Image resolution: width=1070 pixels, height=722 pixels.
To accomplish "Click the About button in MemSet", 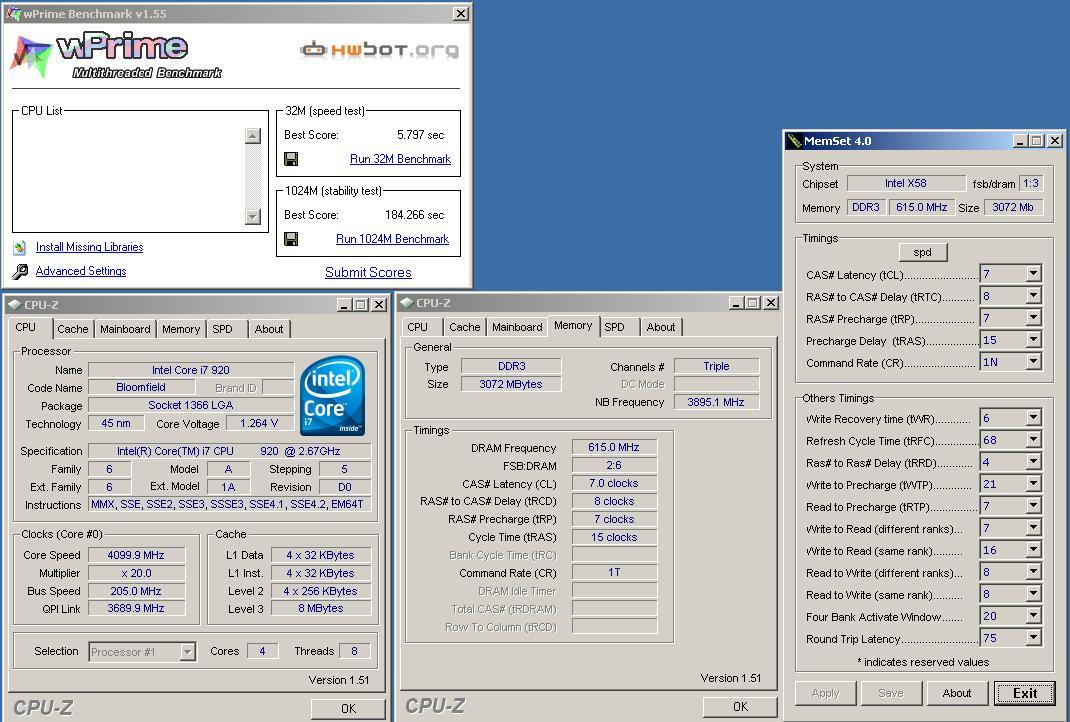I will (x=957, y=693).
